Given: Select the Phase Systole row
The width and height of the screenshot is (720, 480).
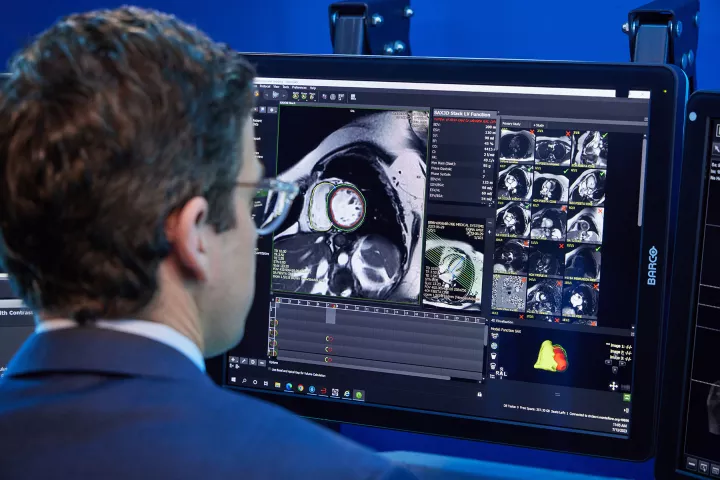Looking at the screenshot, I should pos(463,174).
